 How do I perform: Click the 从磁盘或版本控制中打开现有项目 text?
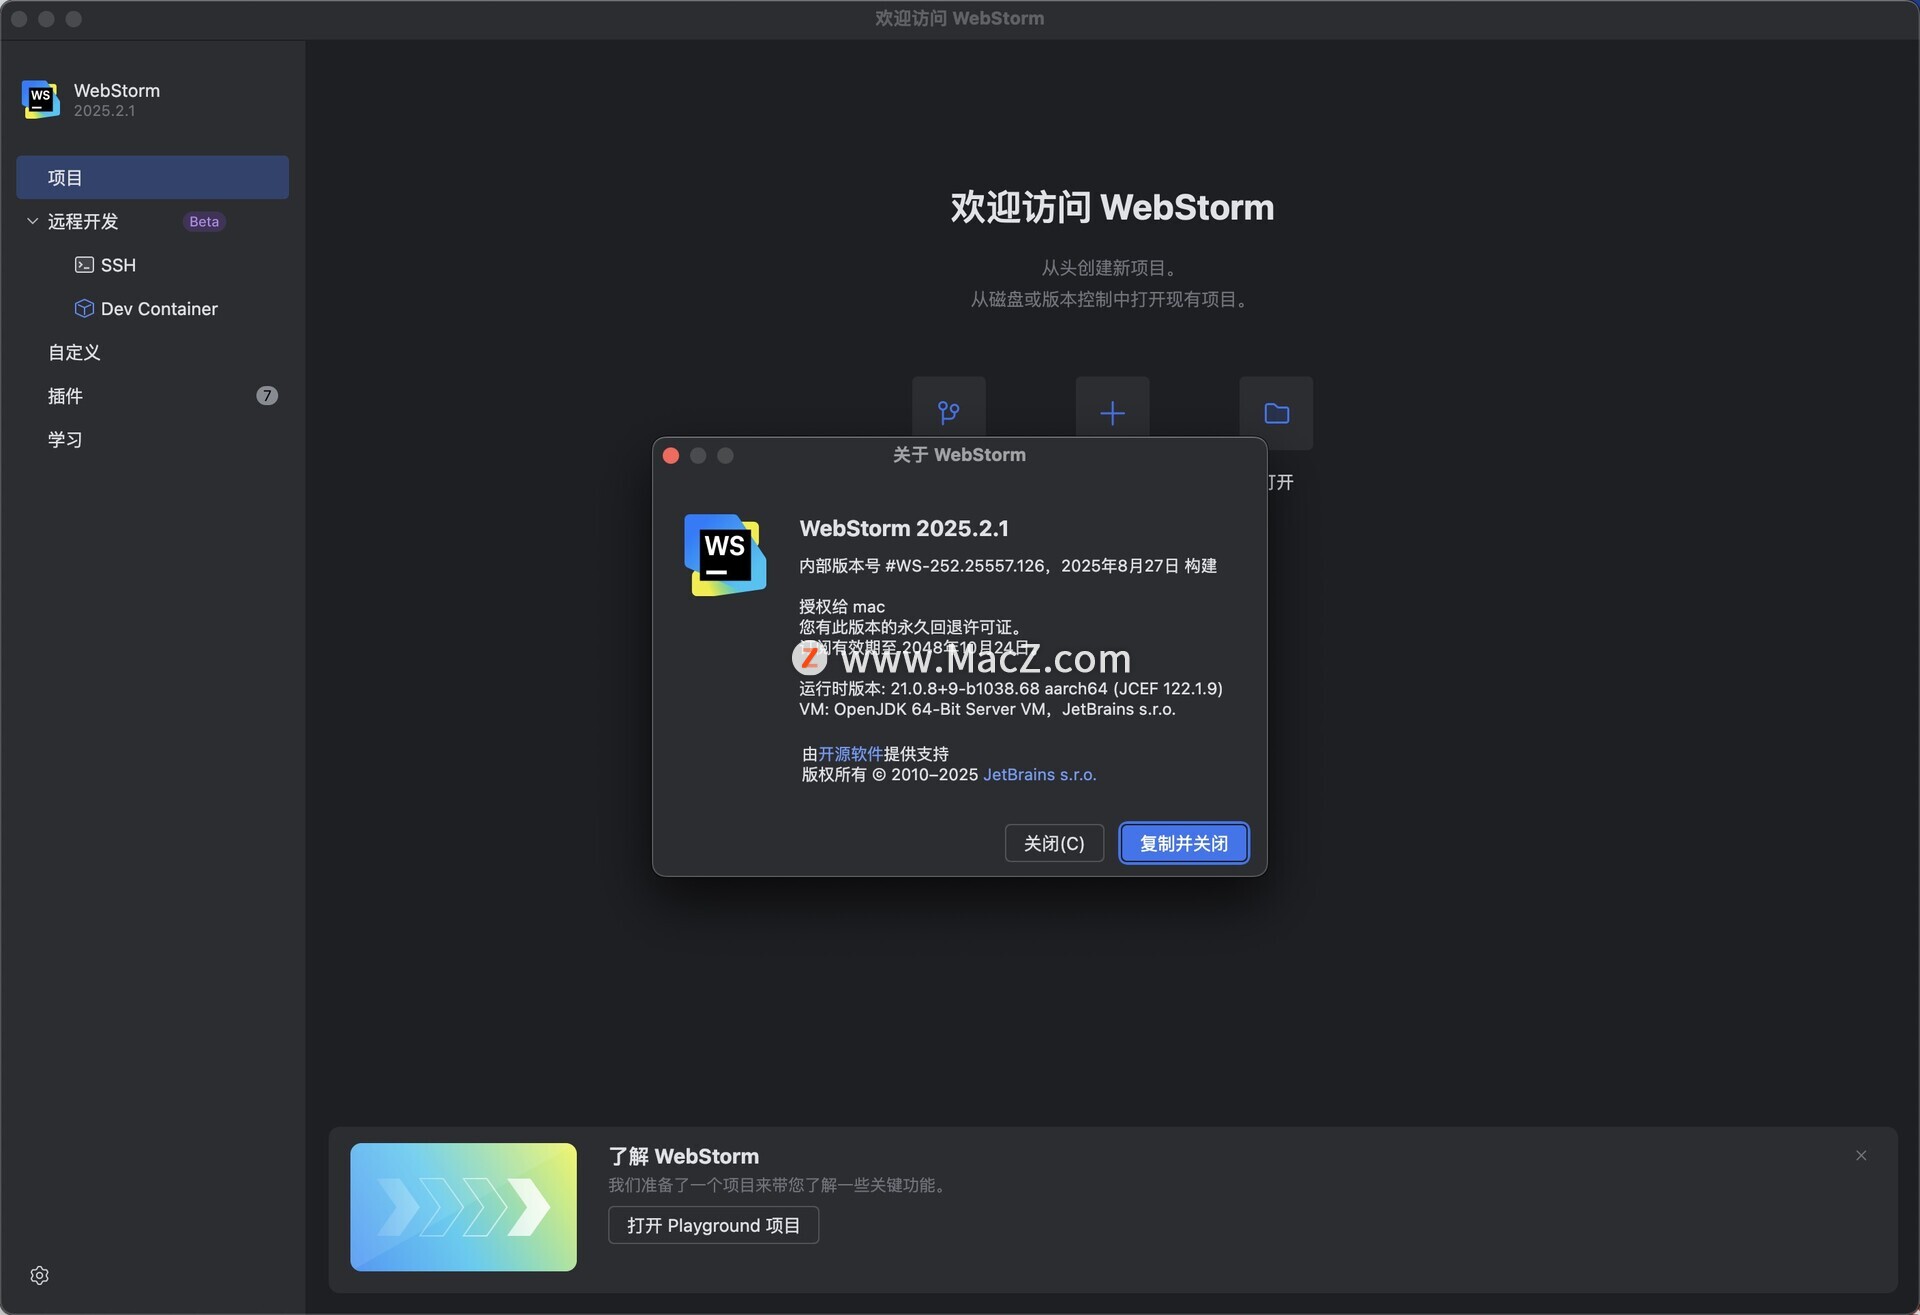pyautogui.click(x=1112, y=299)
